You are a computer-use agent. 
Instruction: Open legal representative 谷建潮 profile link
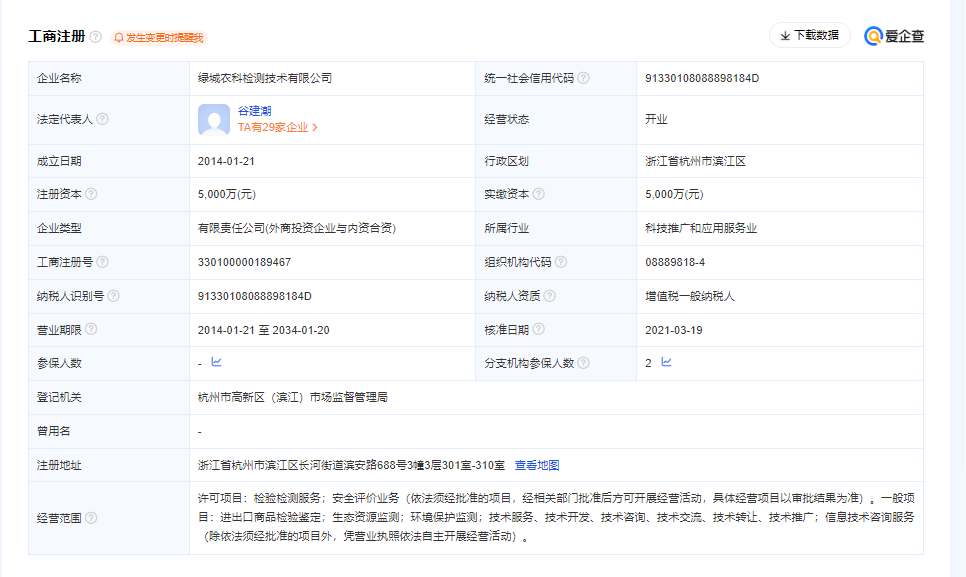pos(254,111)
